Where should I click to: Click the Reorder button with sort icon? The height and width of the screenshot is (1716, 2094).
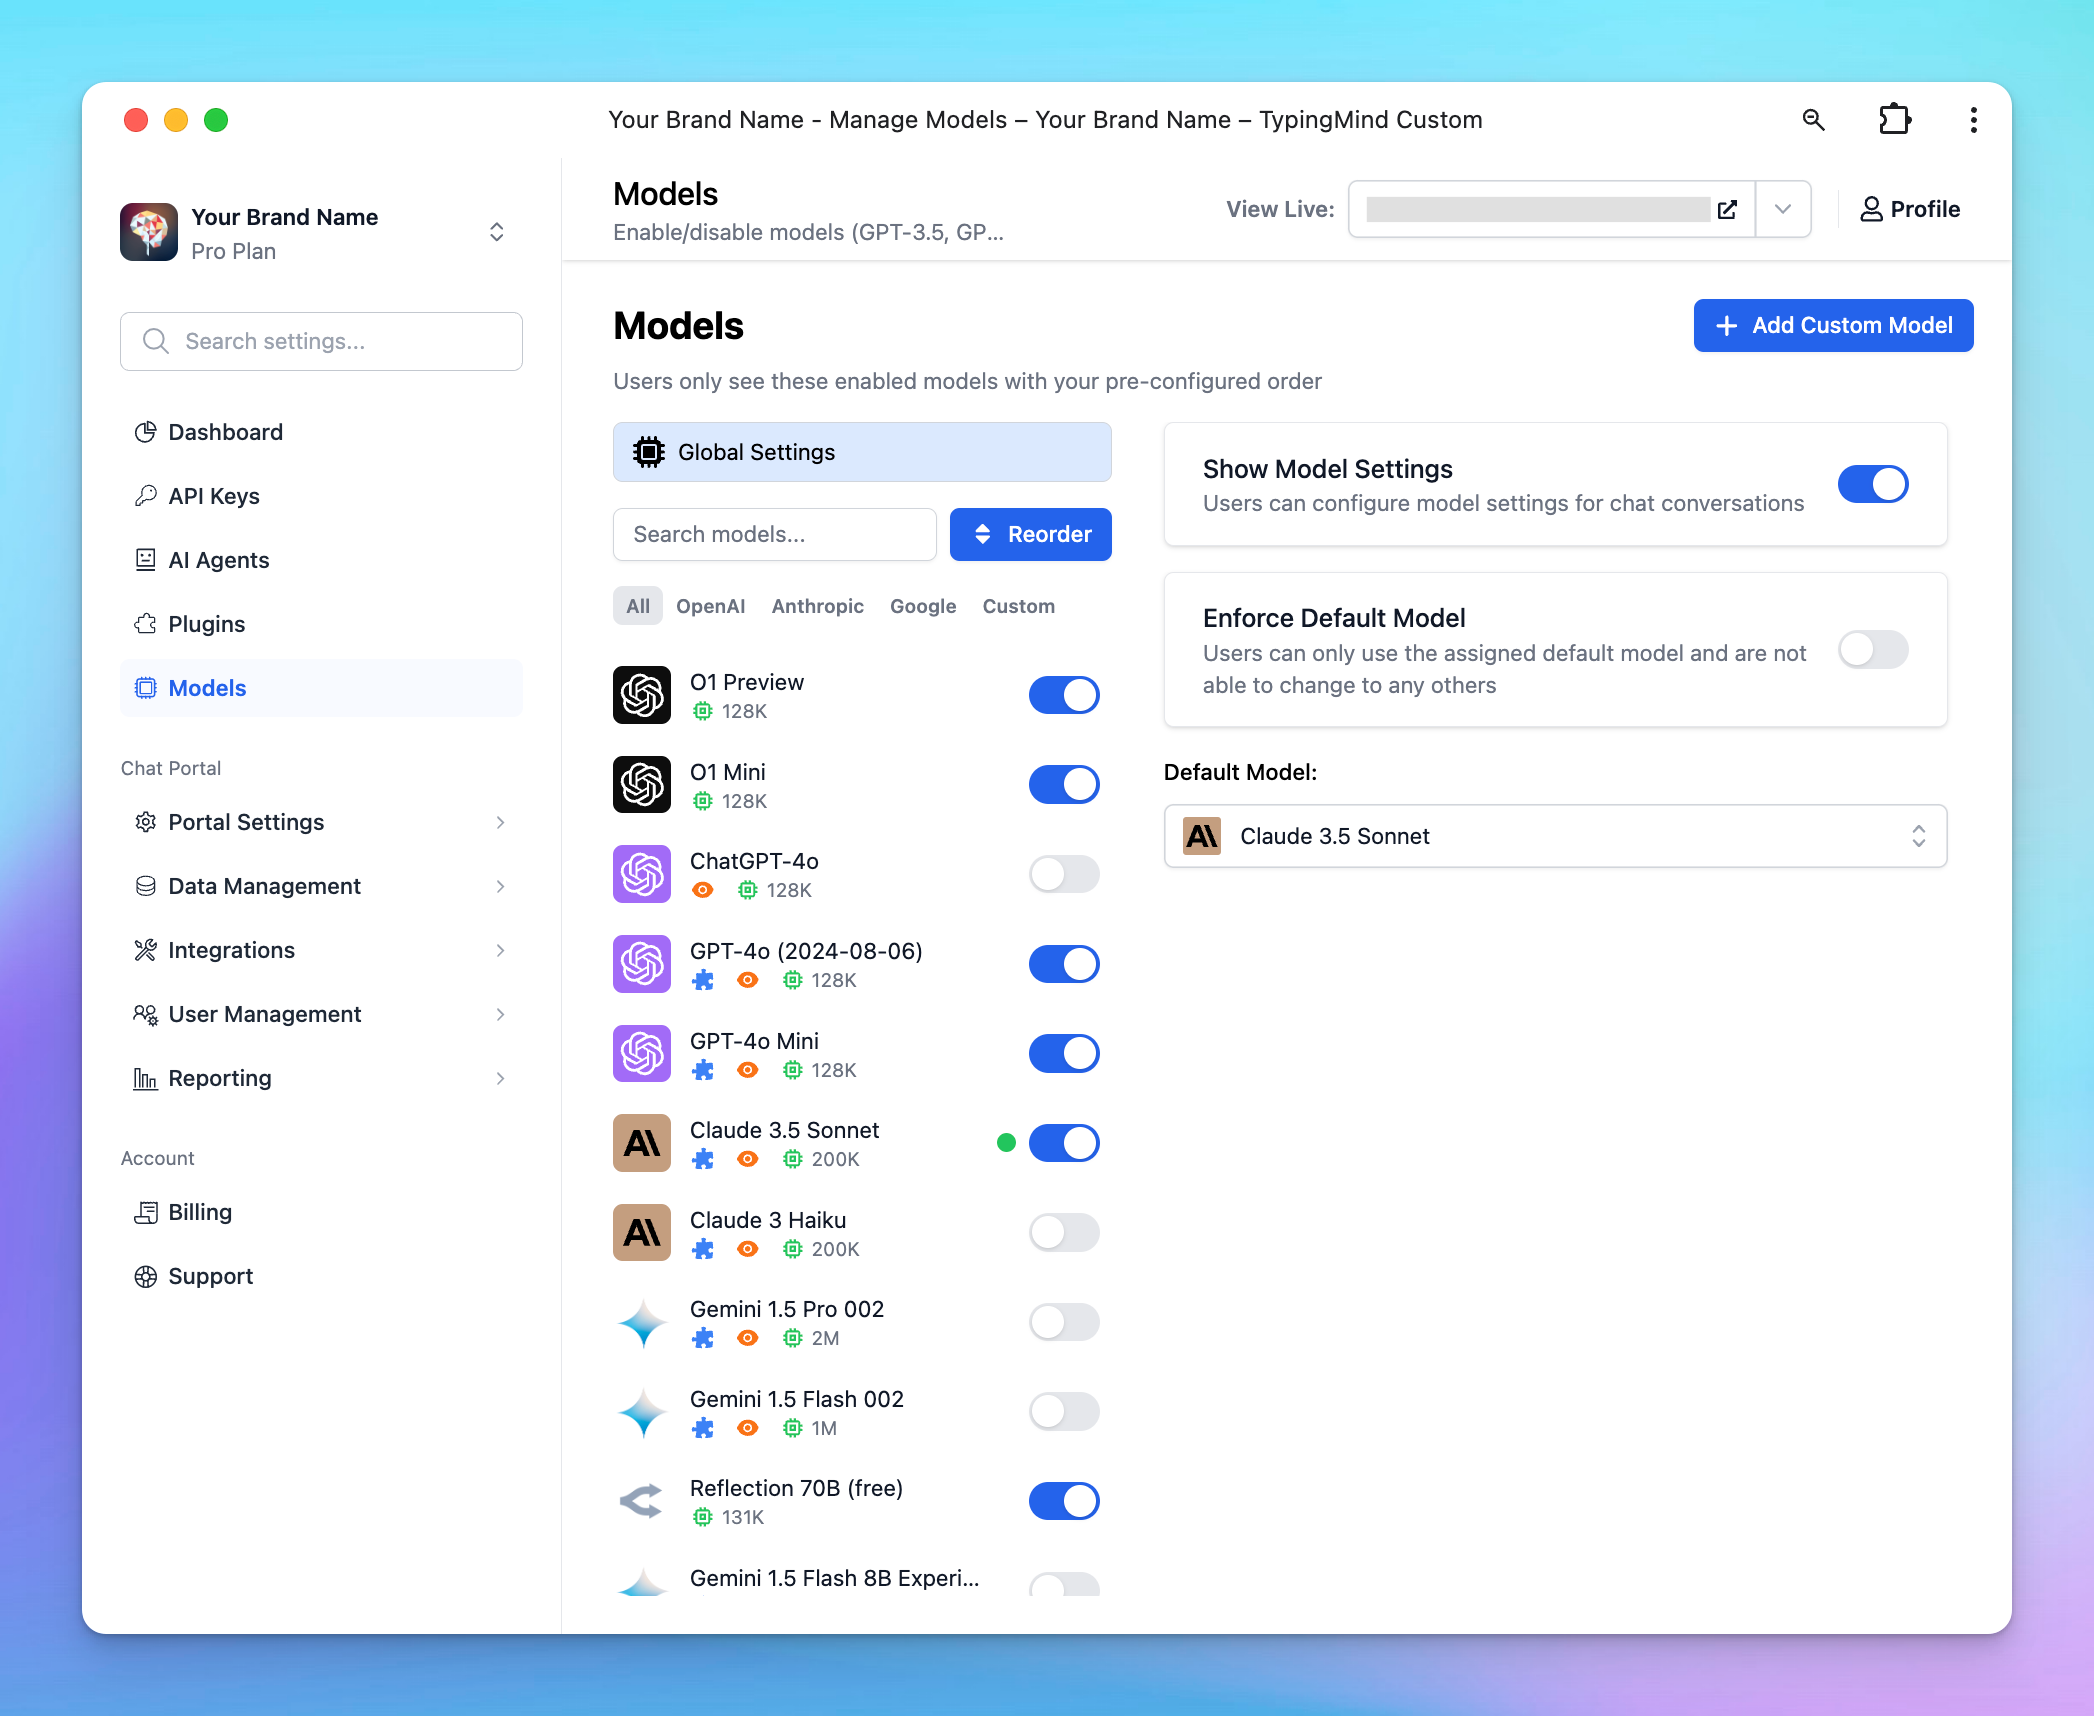click(1028, 534)
